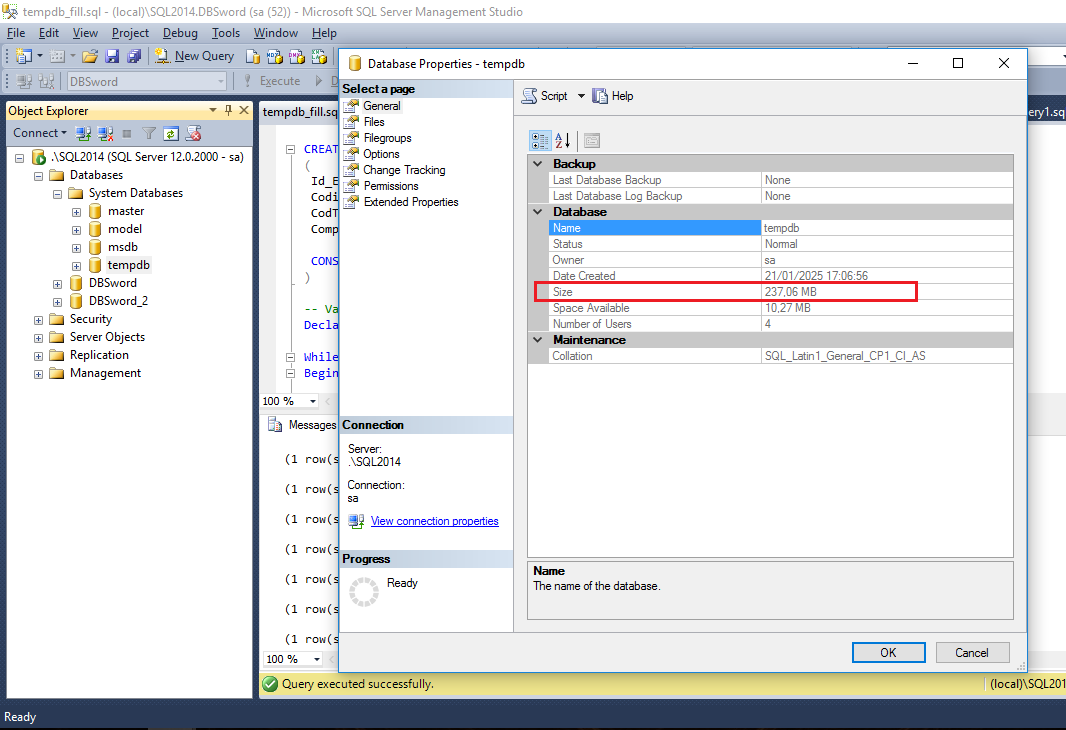Expand the msdb database node

77,248
